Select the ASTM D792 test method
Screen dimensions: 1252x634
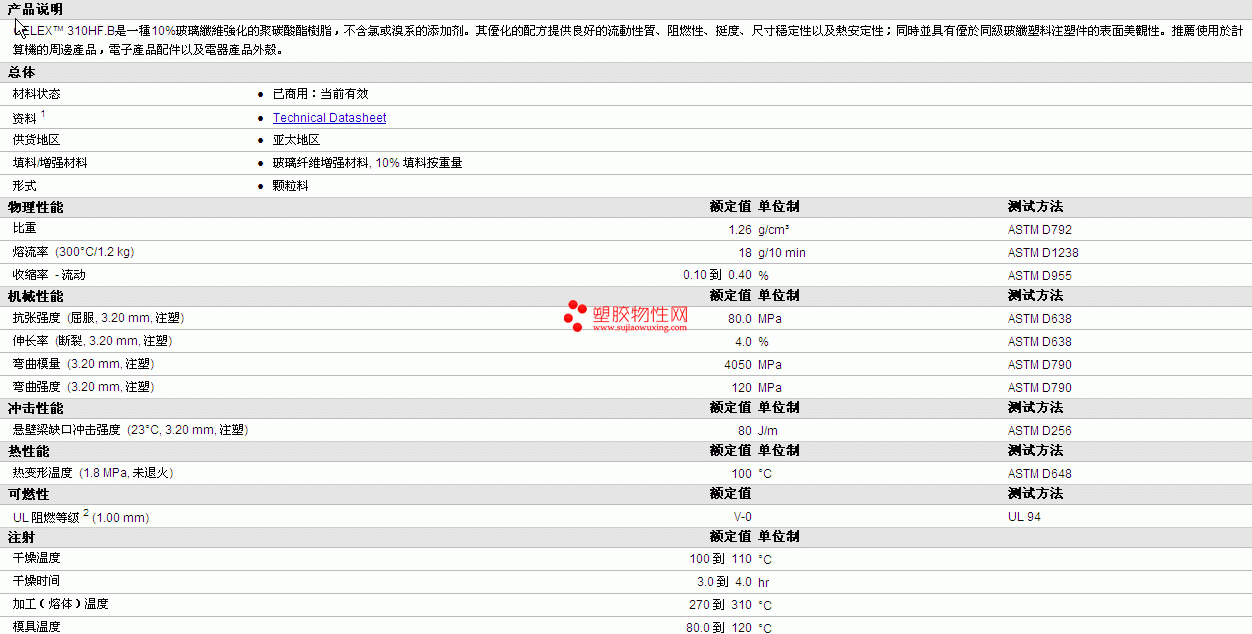coord(1040,230)
